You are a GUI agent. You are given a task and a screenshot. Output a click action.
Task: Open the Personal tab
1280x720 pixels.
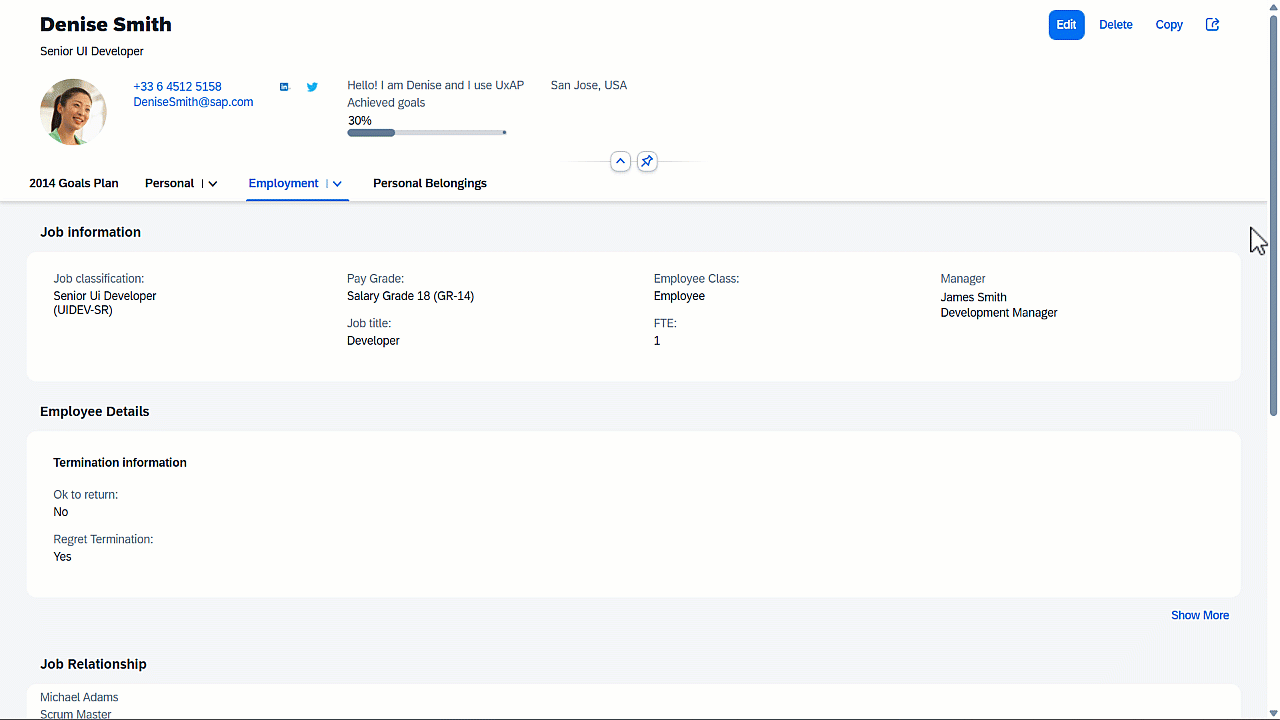click(x=169, y=183)
